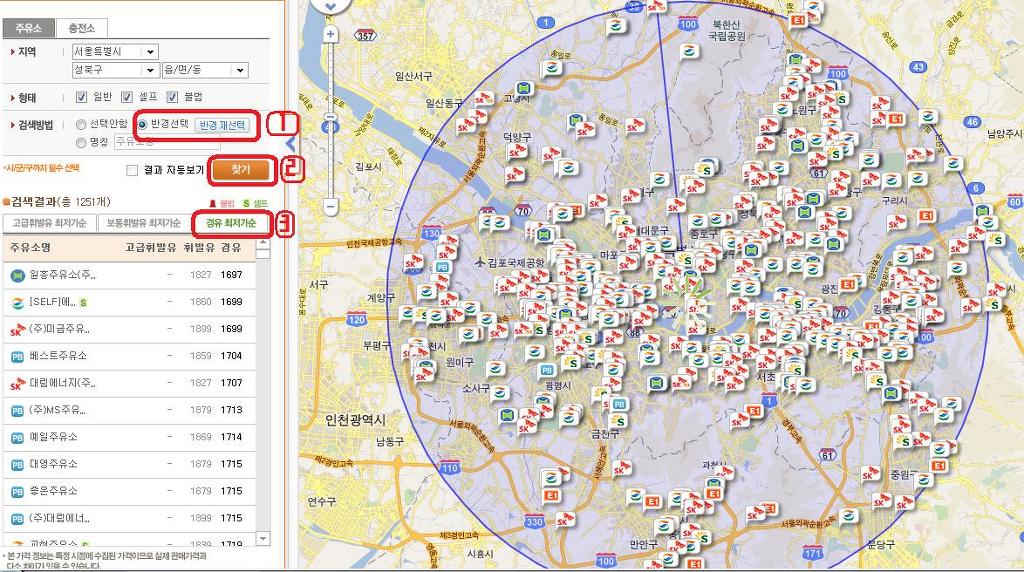The image size is (1024, 572).
Task: Click the E1 marker east of 구리시
Action: pyautogui.click(x=926, y=216)
